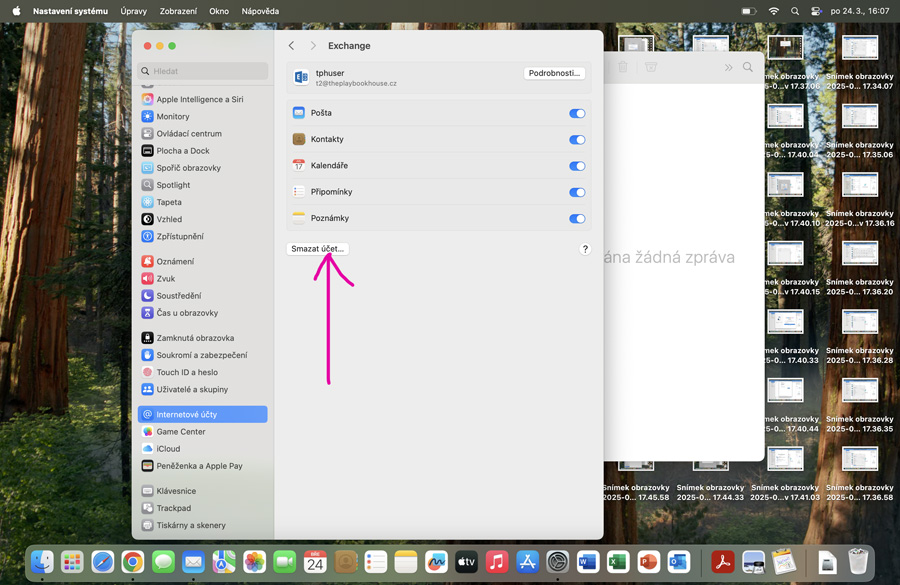Disable Pošta sync toggle
This screenshot has height=585, width=900.
click(x=577, y=113)
